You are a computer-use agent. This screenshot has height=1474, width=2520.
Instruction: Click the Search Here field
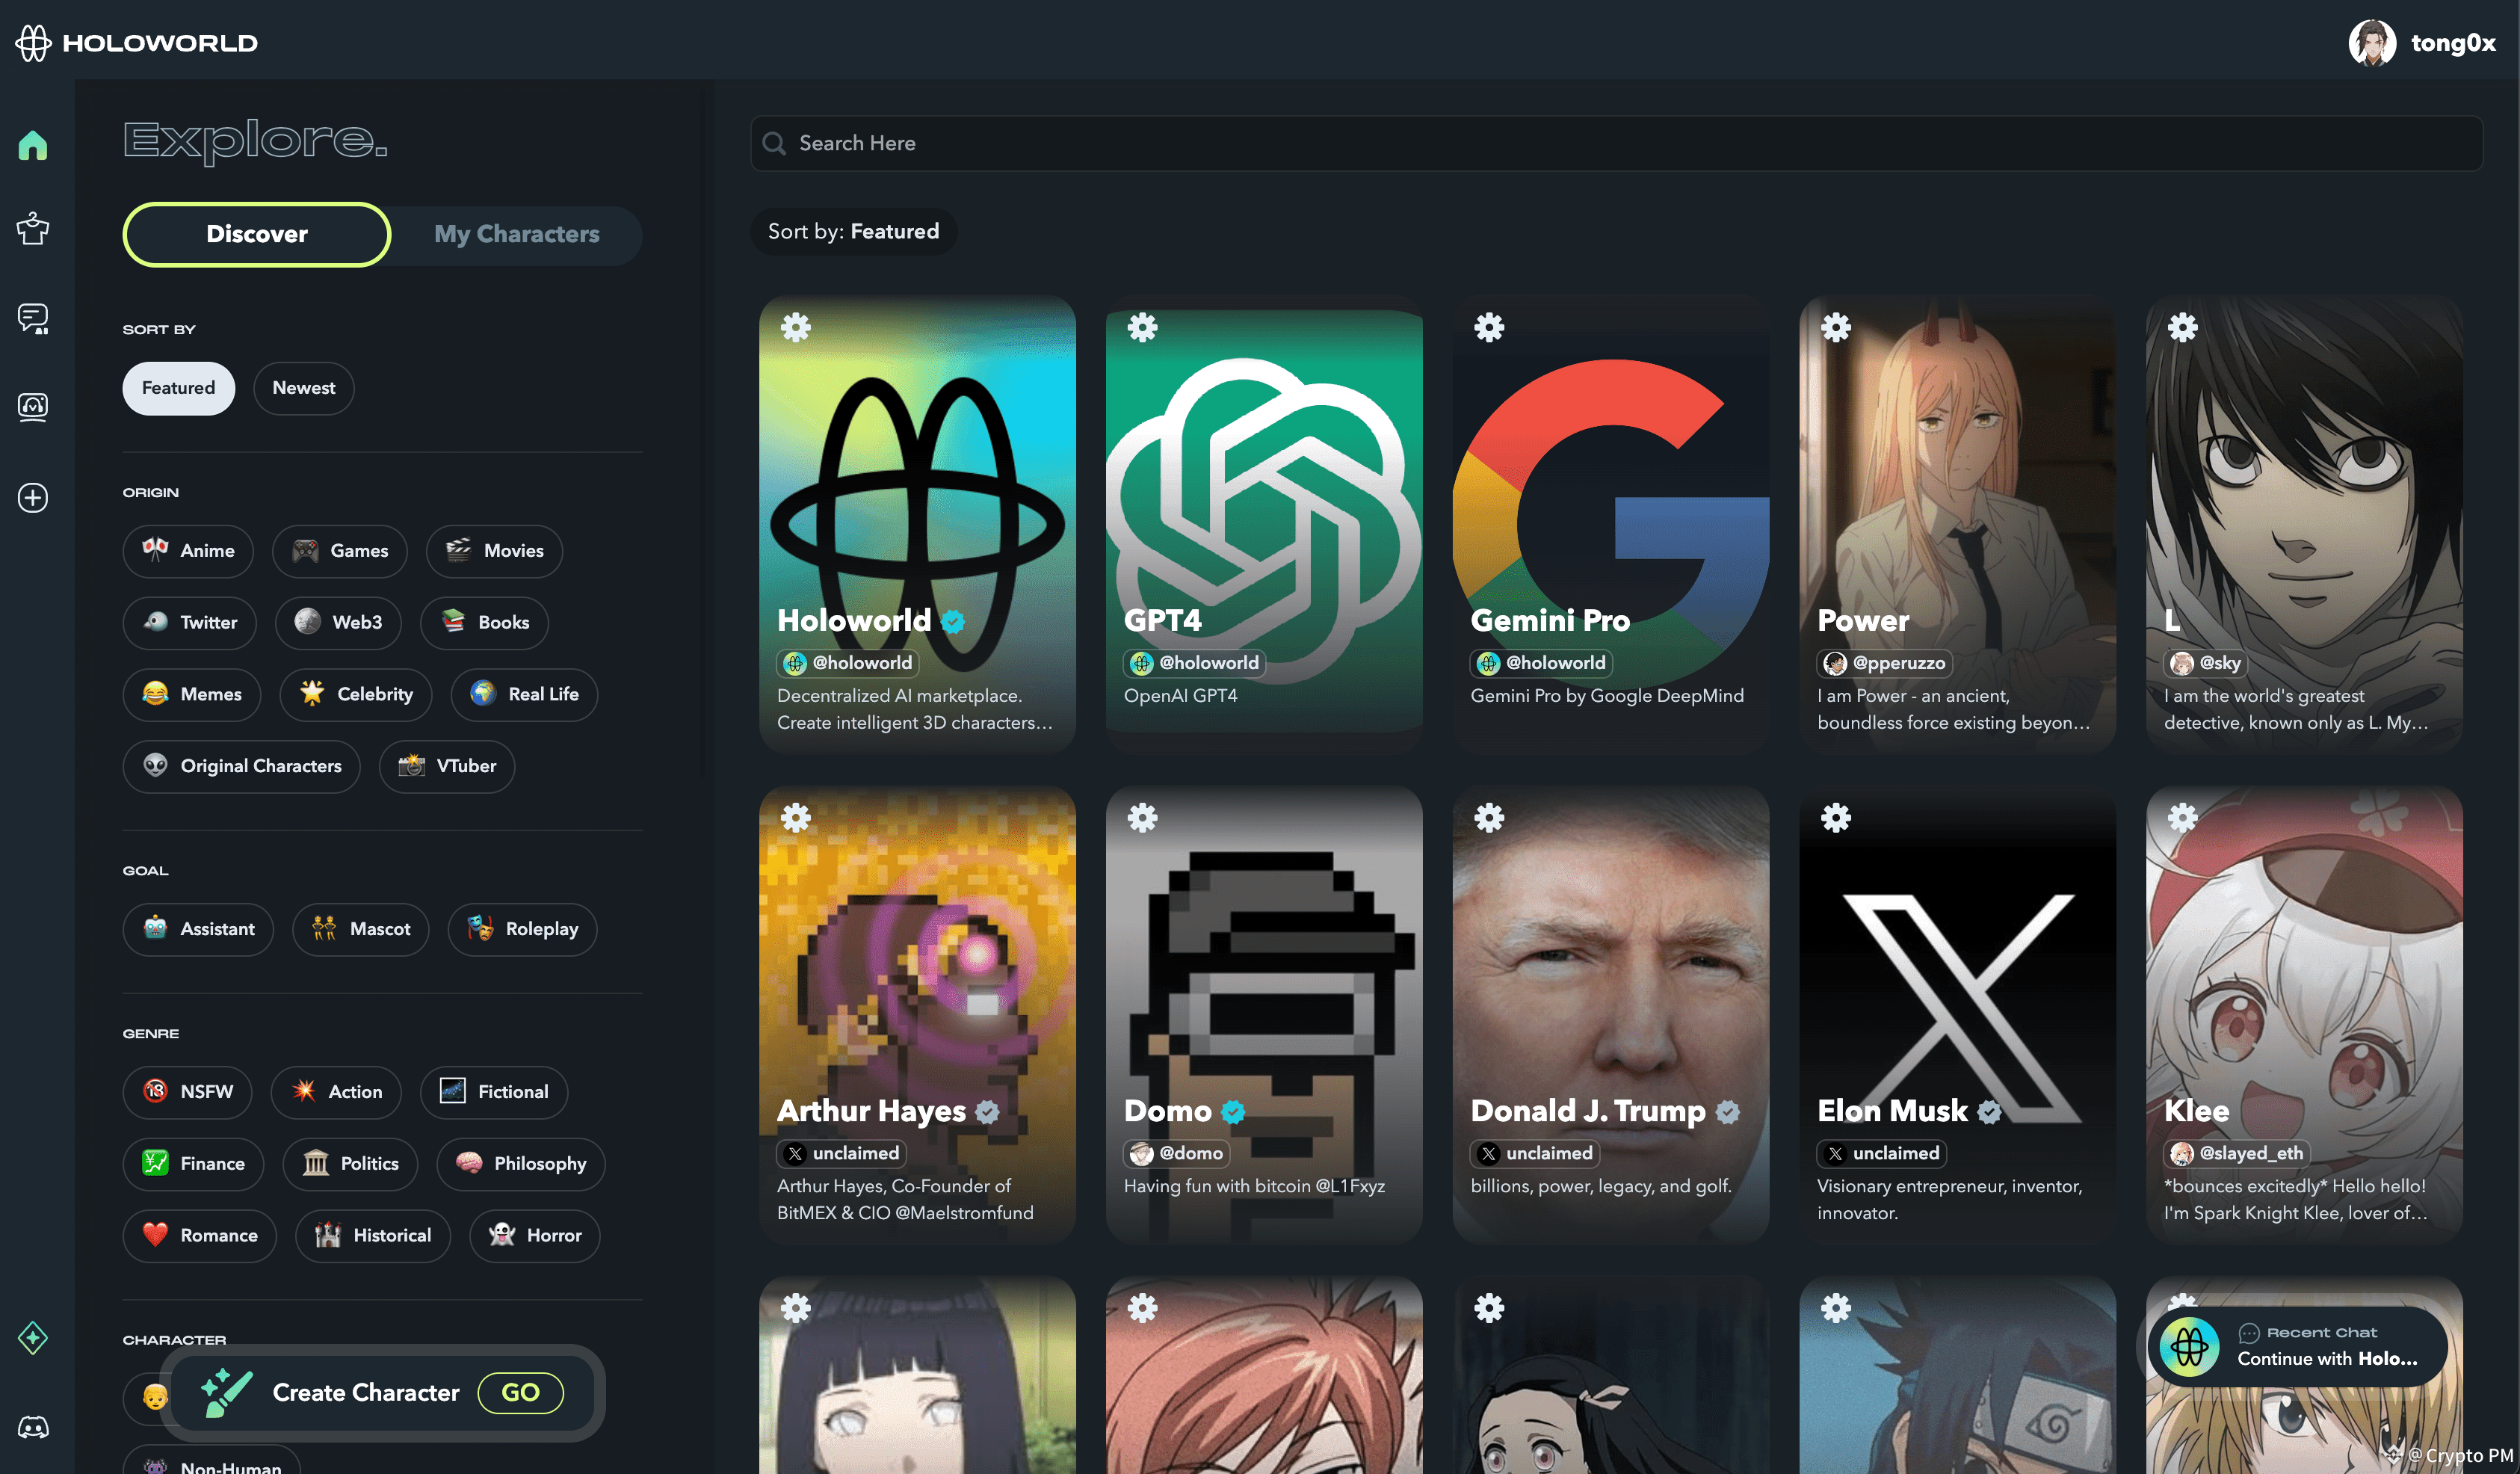point(1615,144)
